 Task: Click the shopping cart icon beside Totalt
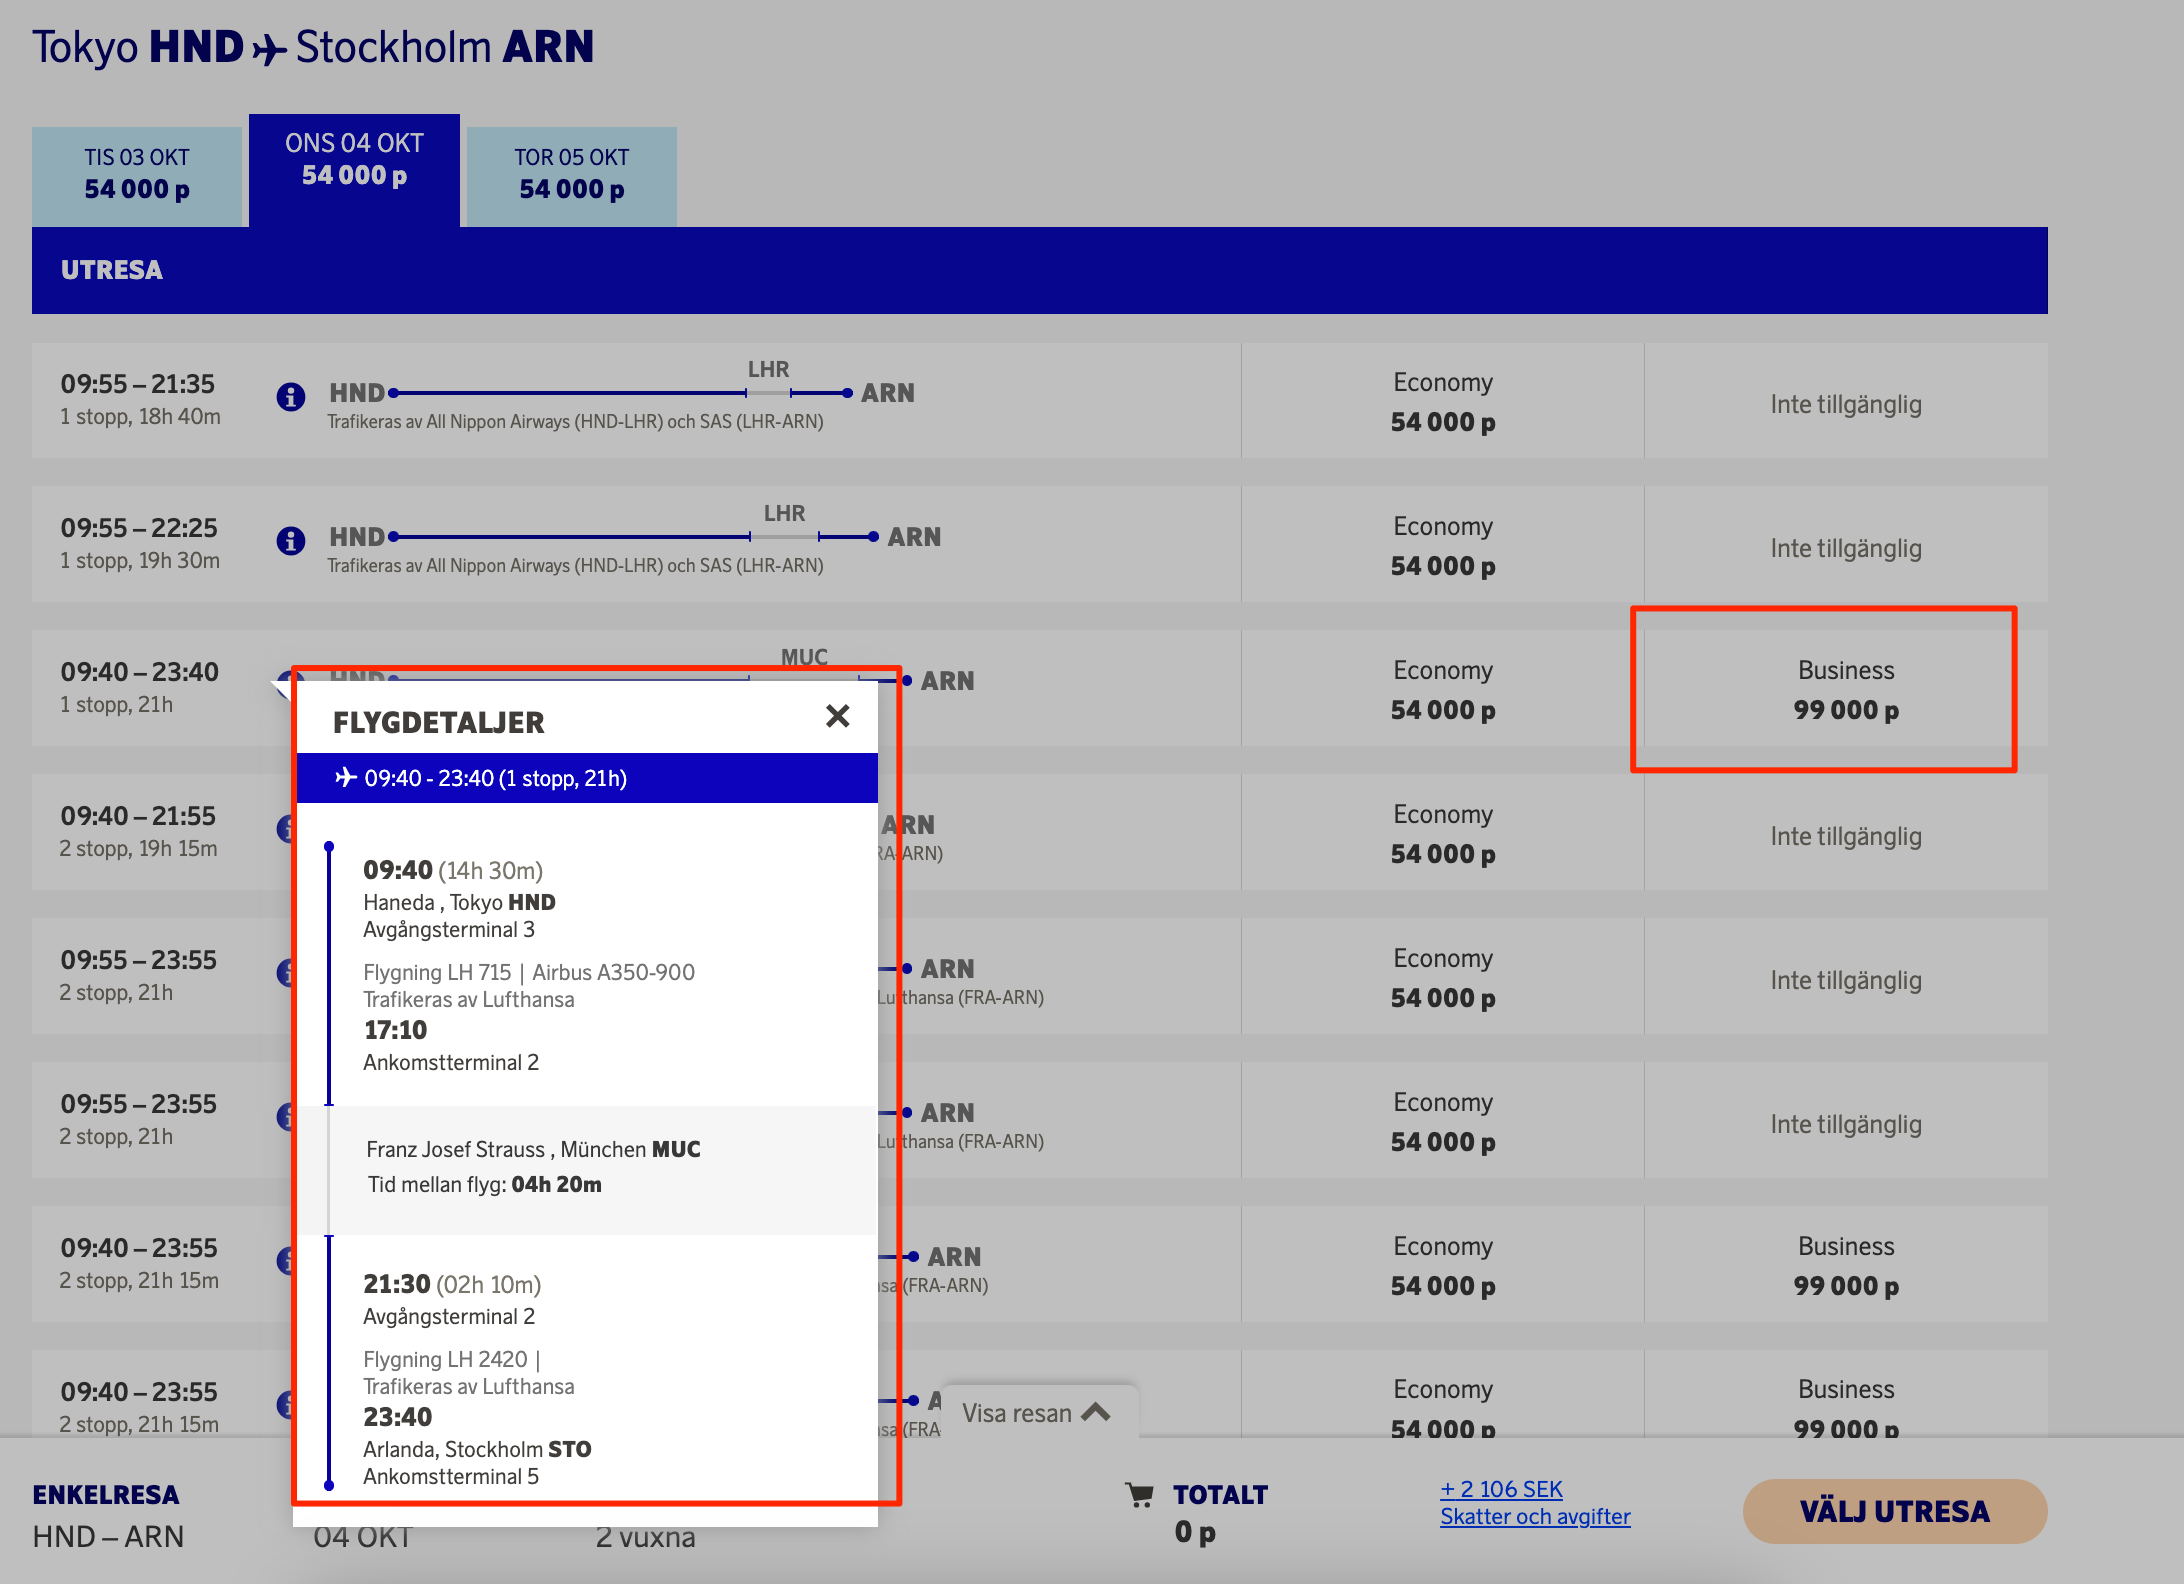[1139, 1495]
